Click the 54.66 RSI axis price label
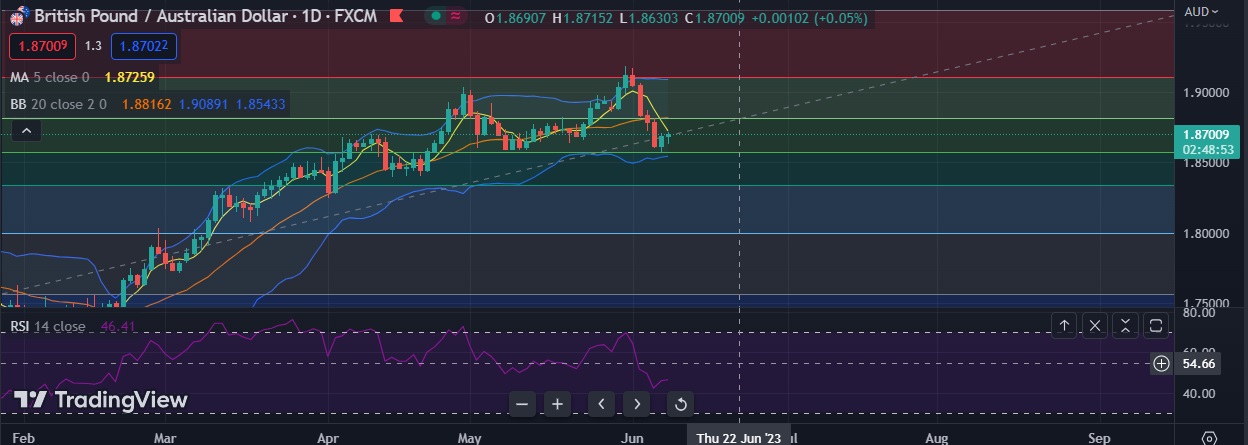 (1198, 363)
